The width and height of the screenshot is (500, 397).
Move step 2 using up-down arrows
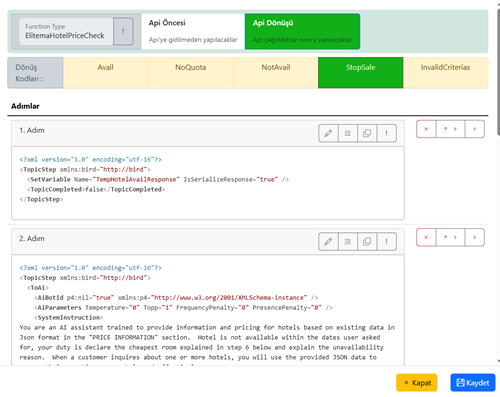tap(450, 237)
